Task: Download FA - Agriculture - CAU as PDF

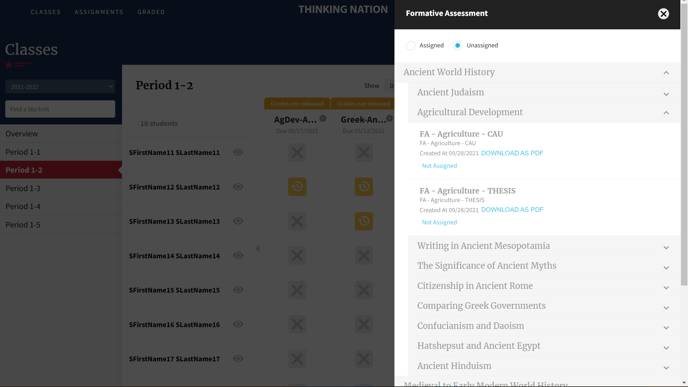Action: tap(512, 153)
